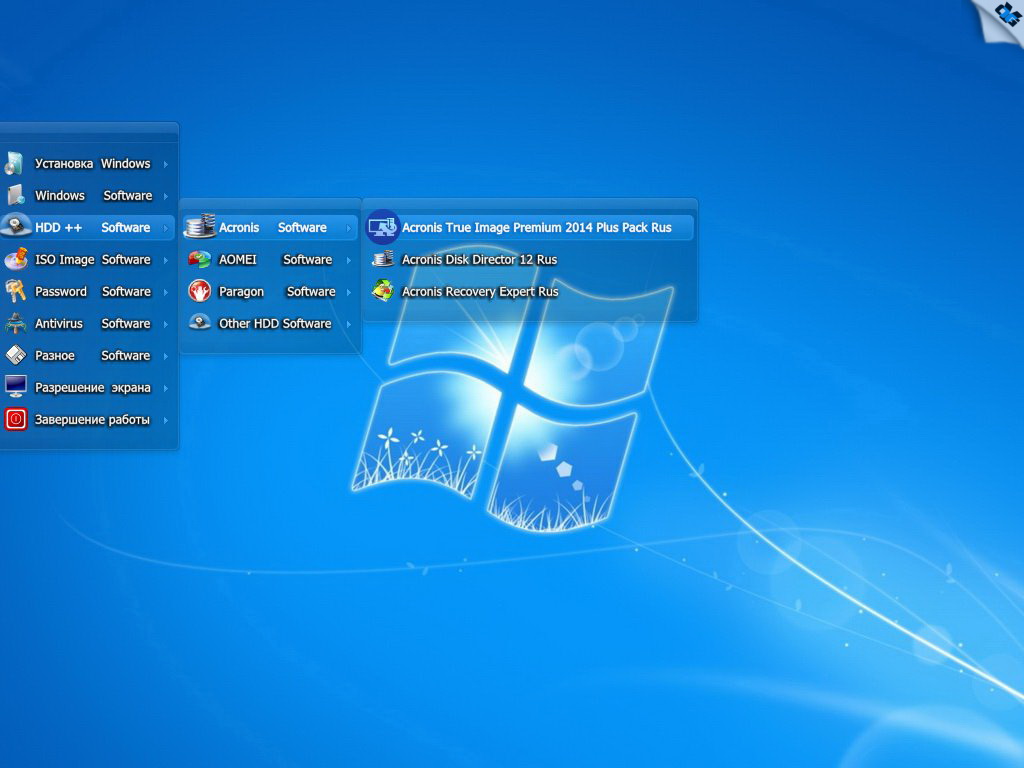Expand the Разное Software submenu arrow
The image size is (1024, 768).
[166, 356]
